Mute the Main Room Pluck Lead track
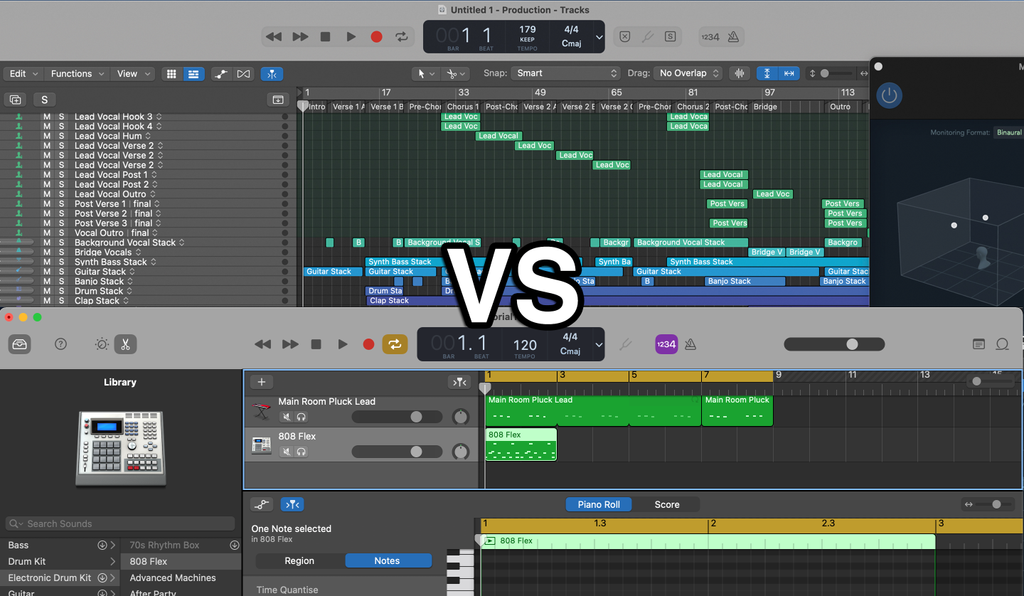 tap(287, 417)
